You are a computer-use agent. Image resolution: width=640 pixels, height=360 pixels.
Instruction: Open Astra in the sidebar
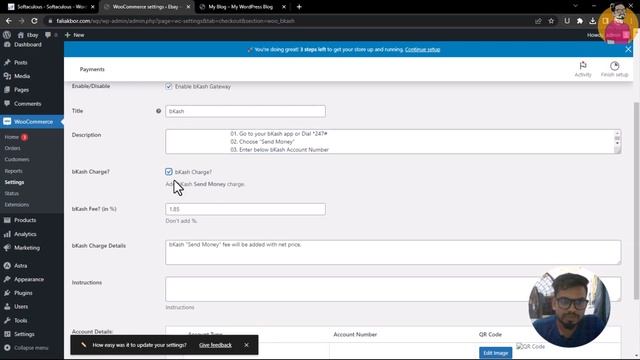click(x=20, y=266)
